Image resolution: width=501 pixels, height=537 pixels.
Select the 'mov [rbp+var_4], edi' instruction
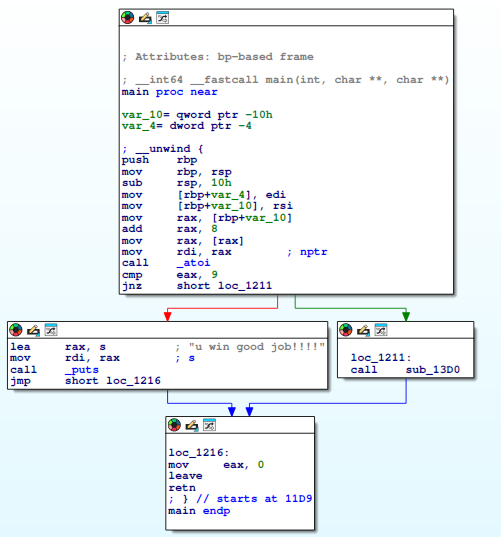point(204,195)
